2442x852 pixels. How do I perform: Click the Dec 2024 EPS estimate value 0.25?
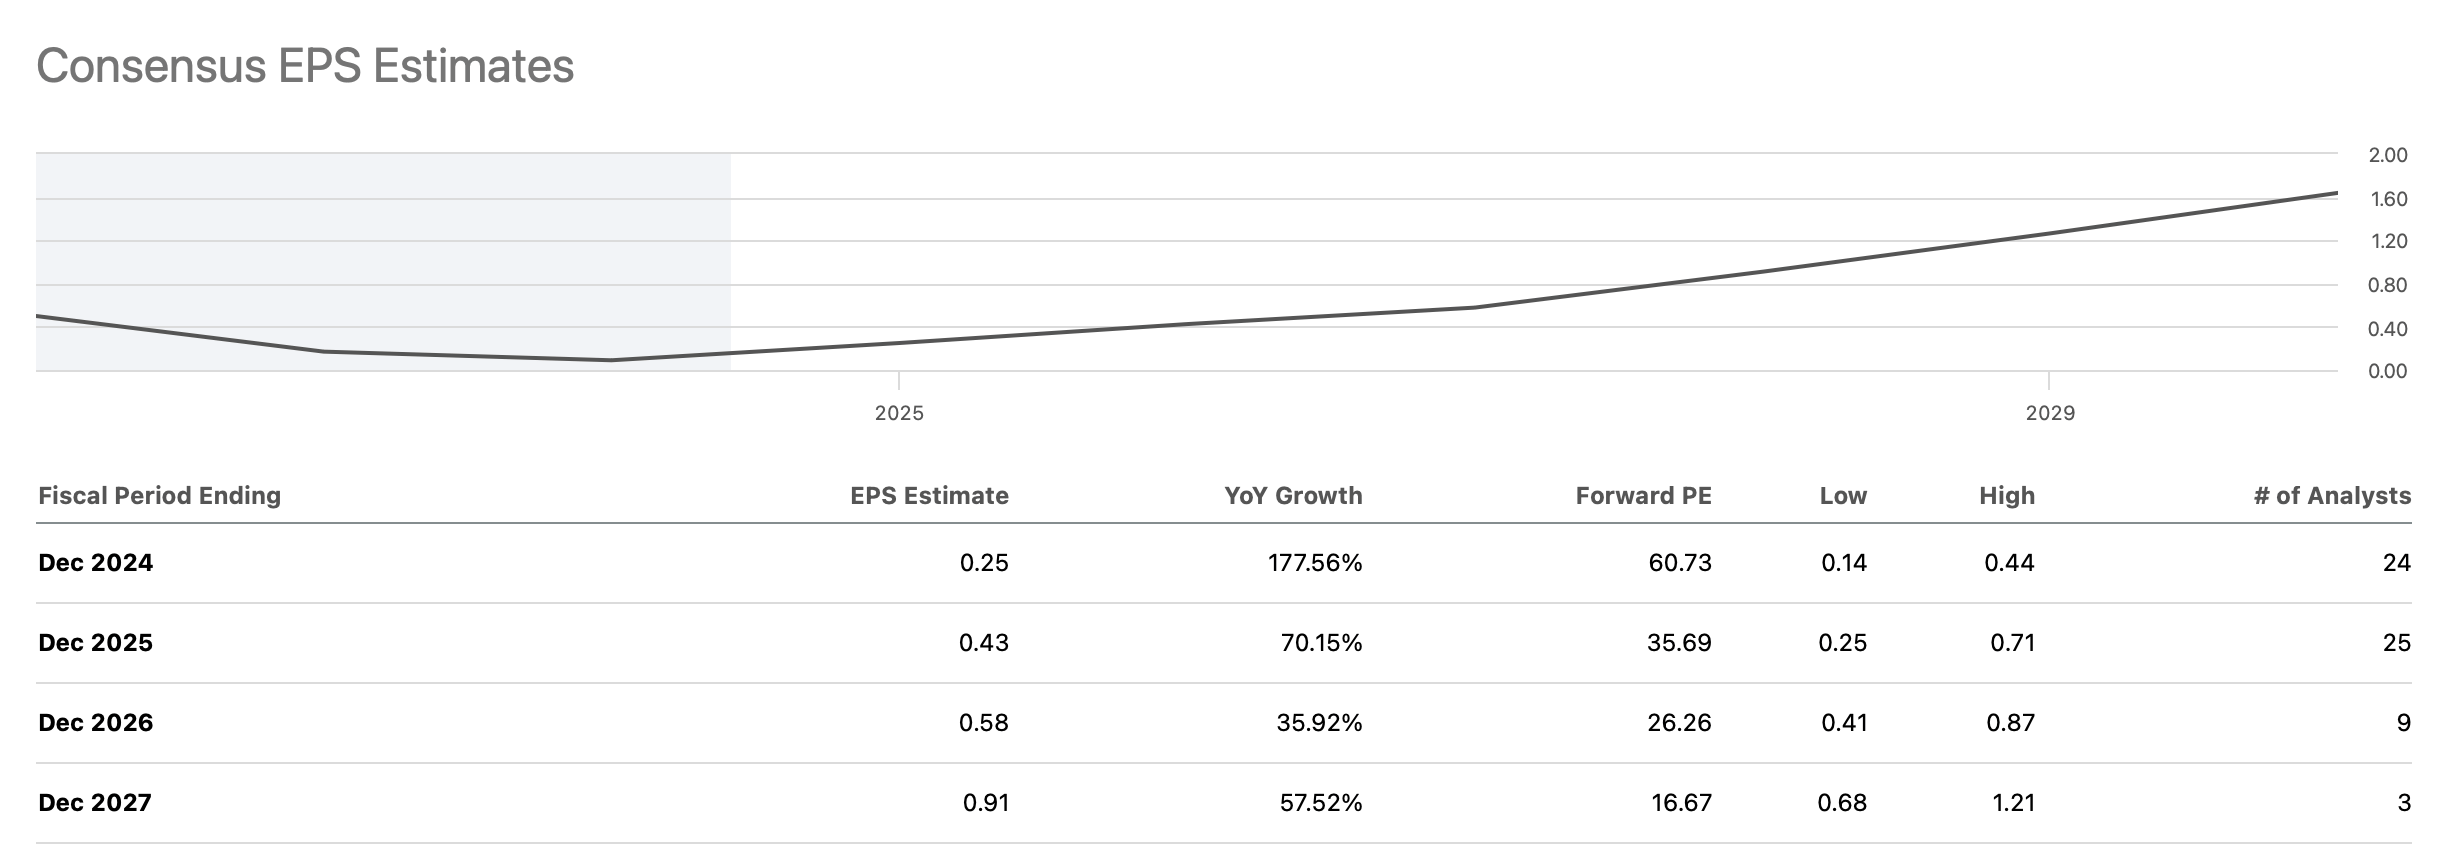(x=984, y=563)
